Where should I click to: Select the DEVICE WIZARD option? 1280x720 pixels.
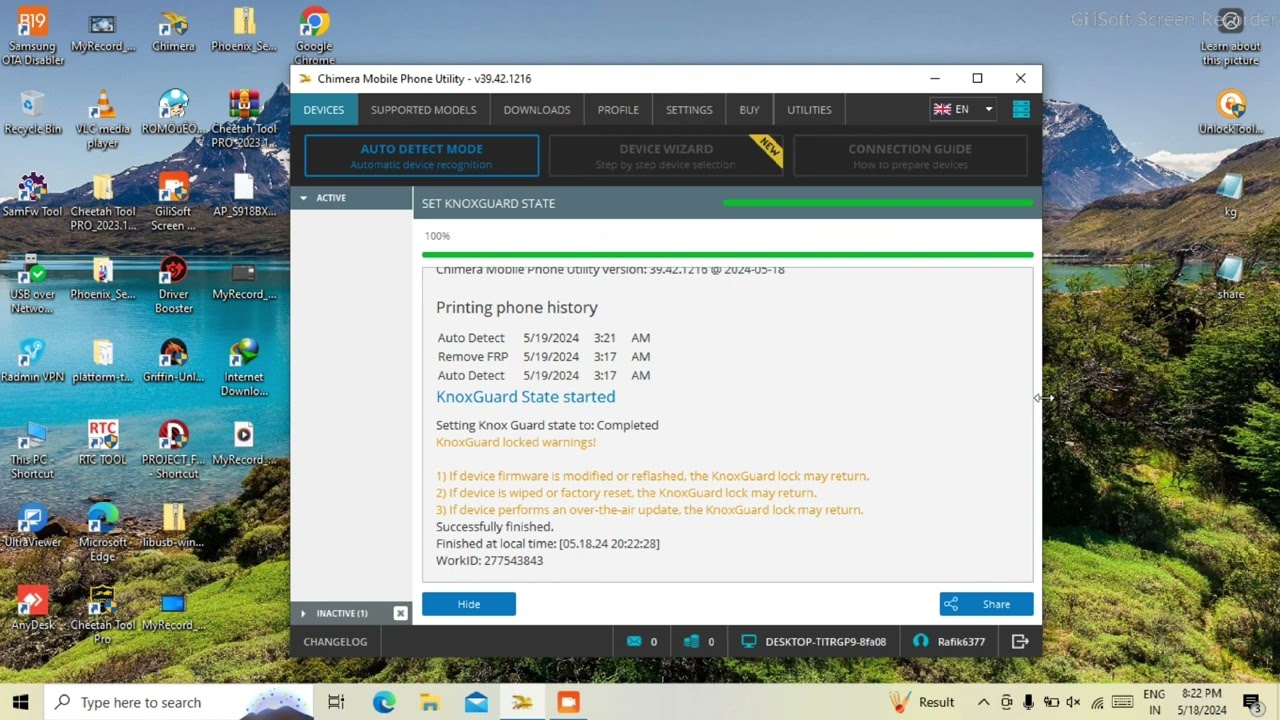[666, 156]
